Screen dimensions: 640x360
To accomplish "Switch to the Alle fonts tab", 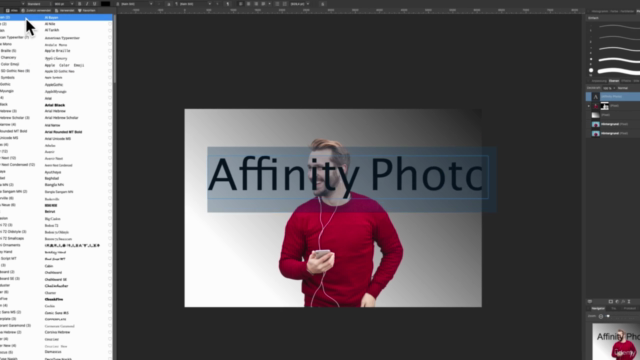I will [x=12, y=11].
